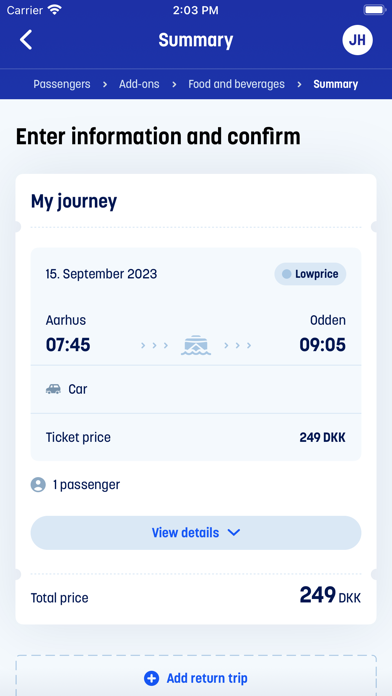Image resolution: width=392 pixels, height=696 pixels.
Task: Tap the back arrow icon
Action: click(26, 40)
